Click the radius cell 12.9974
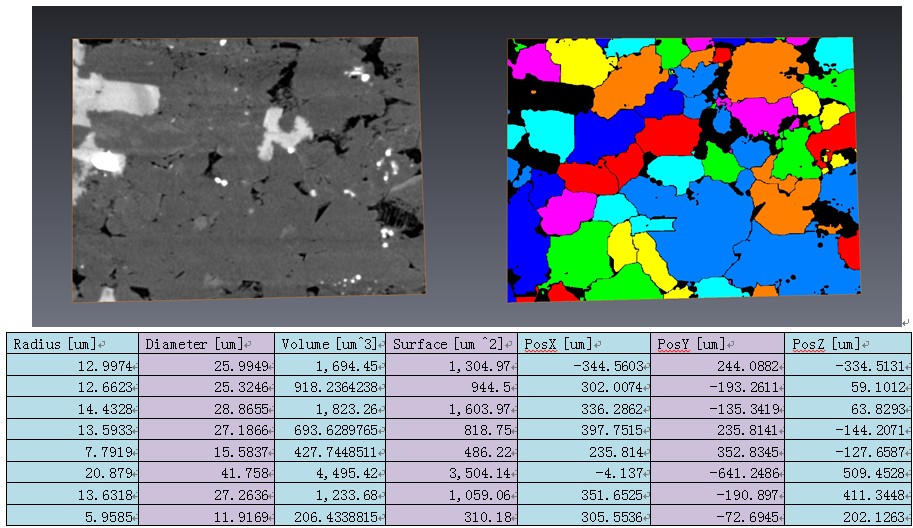 pyautogui.click(x=73, y=366)
